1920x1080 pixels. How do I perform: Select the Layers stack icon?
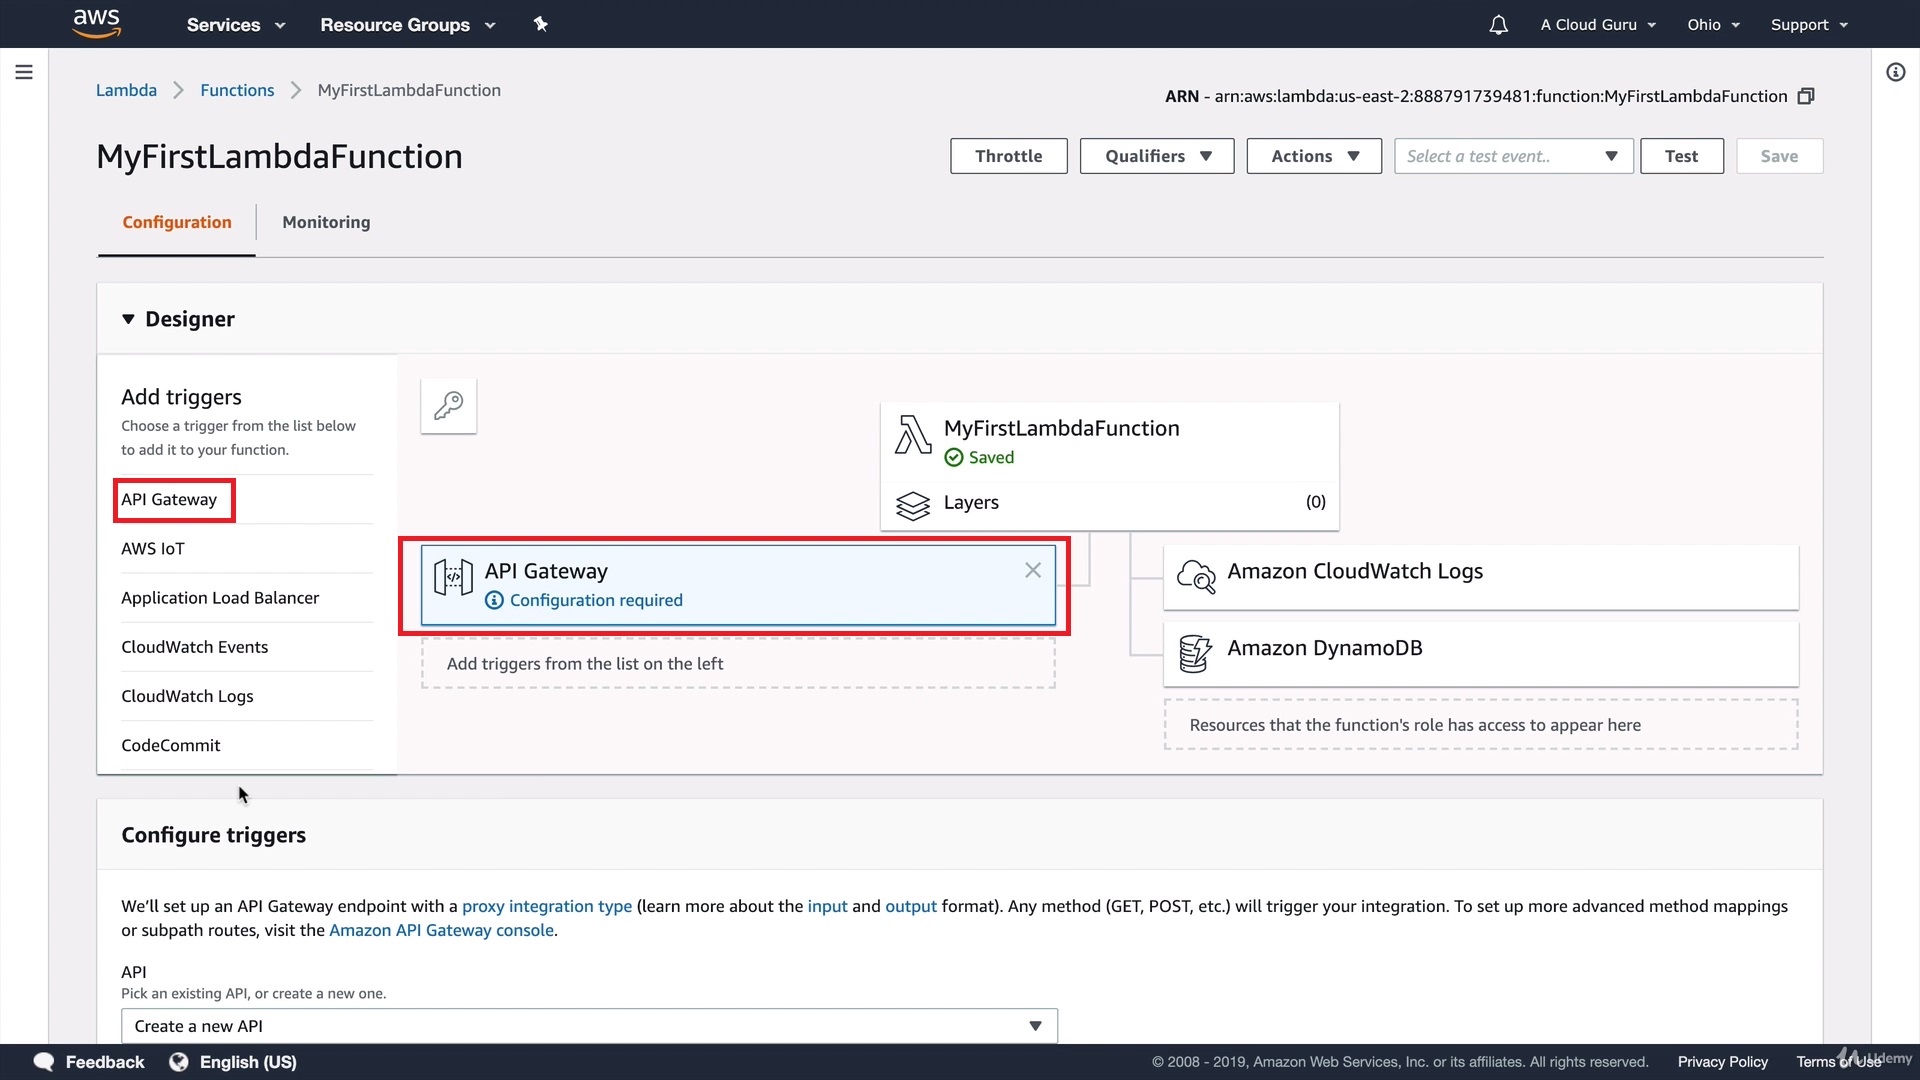pos(912,505)
